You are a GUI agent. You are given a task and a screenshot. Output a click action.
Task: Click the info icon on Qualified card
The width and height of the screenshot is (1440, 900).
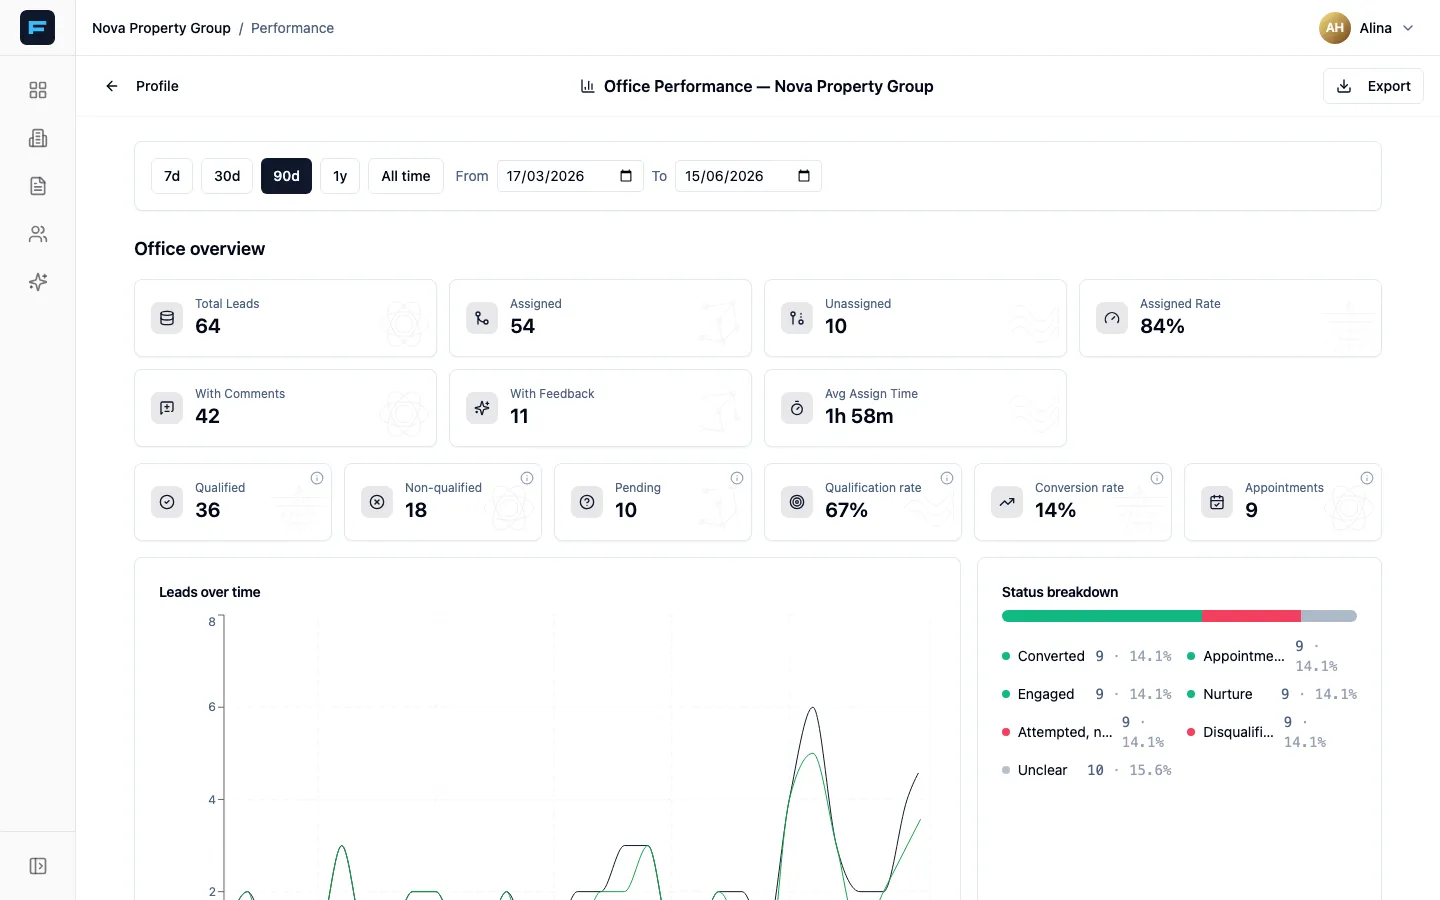pos(317,478)
